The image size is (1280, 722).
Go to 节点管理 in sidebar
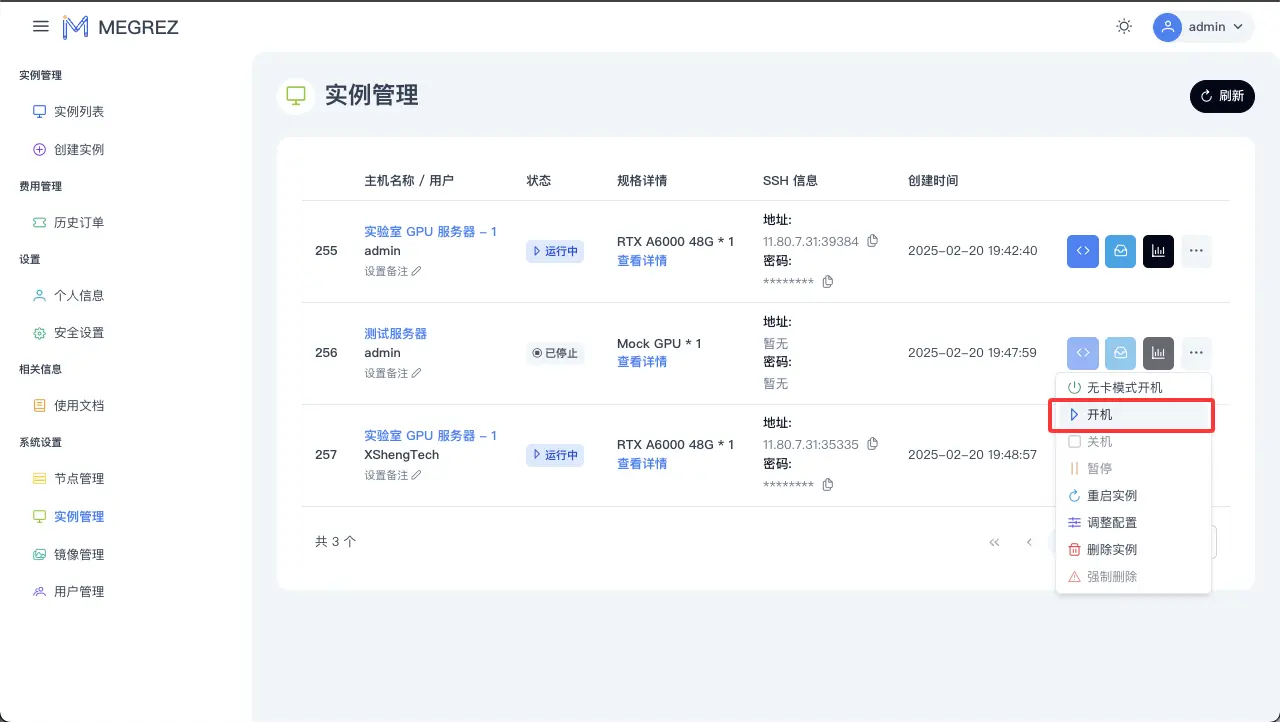point(78,479)
